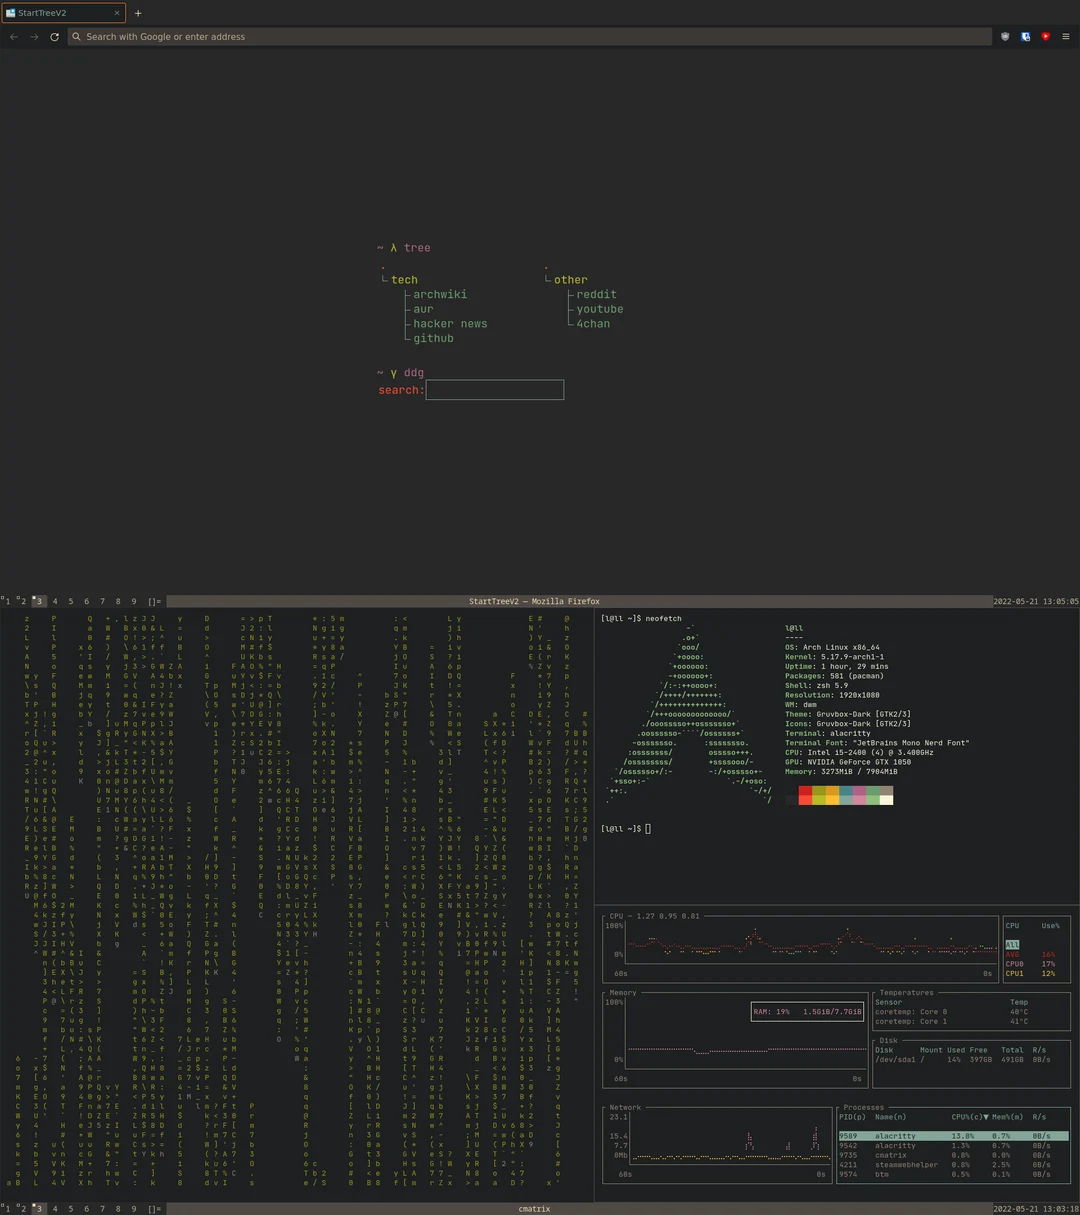Click the ddg search input field
This screenshot has width=1080, height=1215.
click(494, 389)
